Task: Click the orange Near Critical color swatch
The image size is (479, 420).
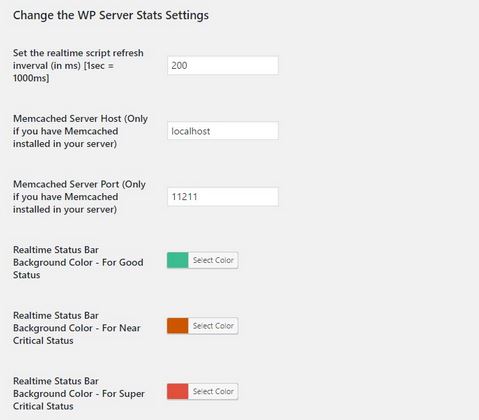Action: pos(177,326)
